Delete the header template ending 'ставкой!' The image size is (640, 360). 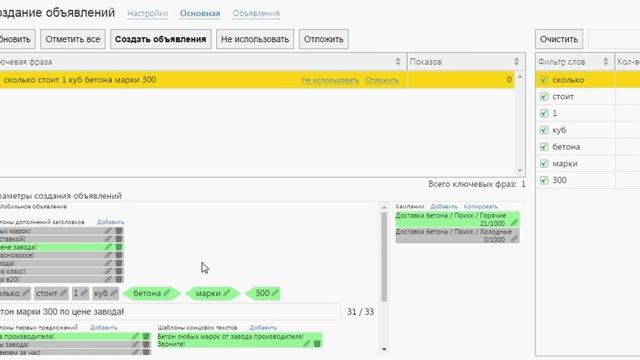tap(118, 239)
